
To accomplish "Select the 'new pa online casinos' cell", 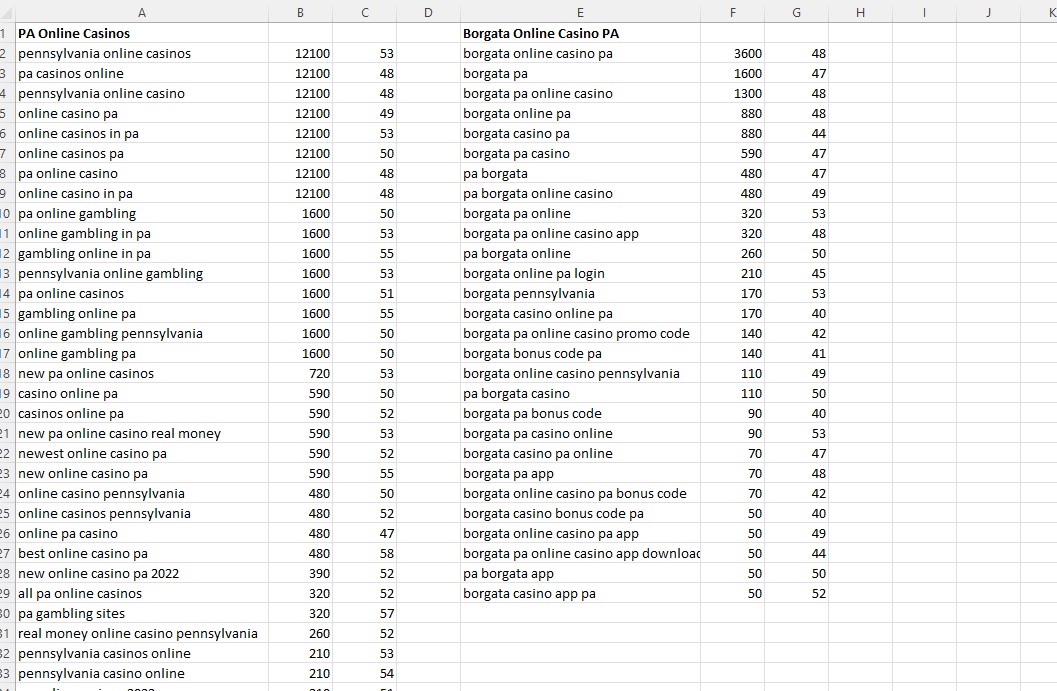I will (x=142, y=373).
